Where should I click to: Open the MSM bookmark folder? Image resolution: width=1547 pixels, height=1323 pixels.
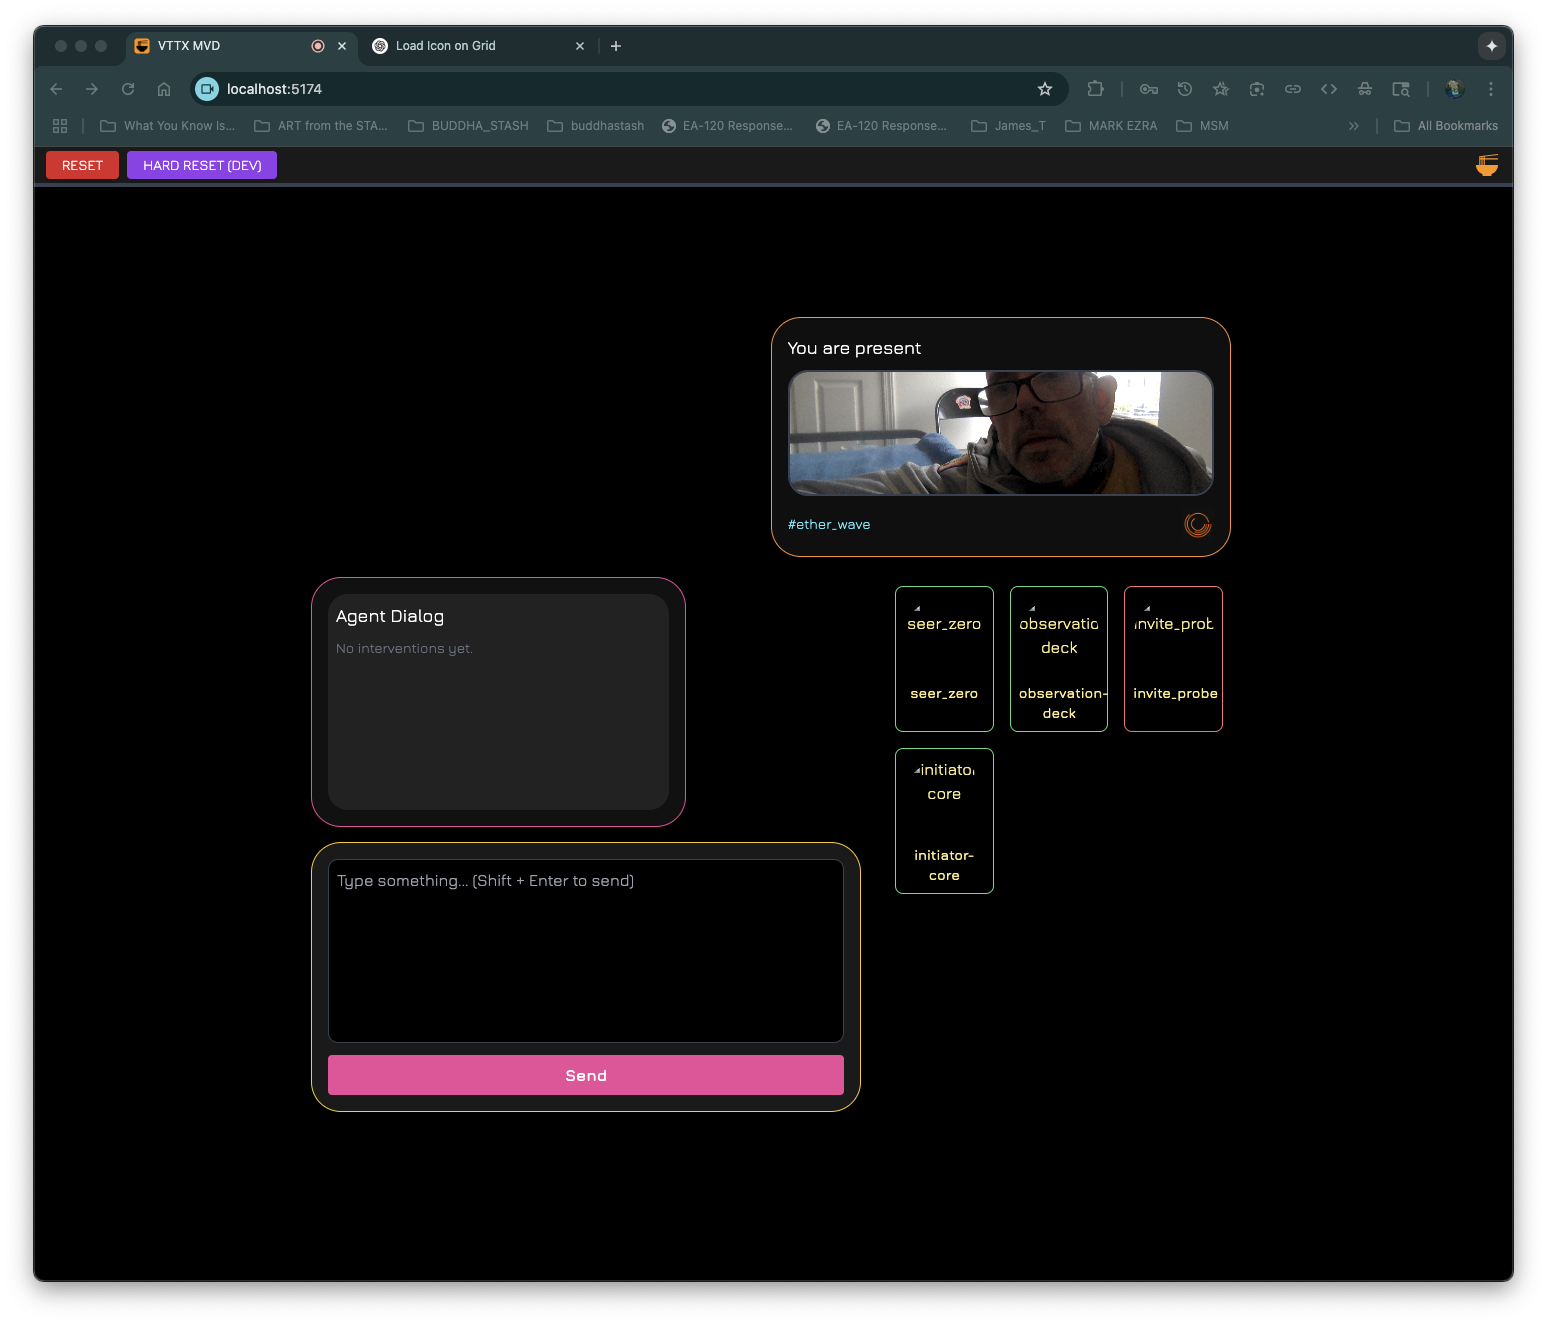tap(1202, 126)
